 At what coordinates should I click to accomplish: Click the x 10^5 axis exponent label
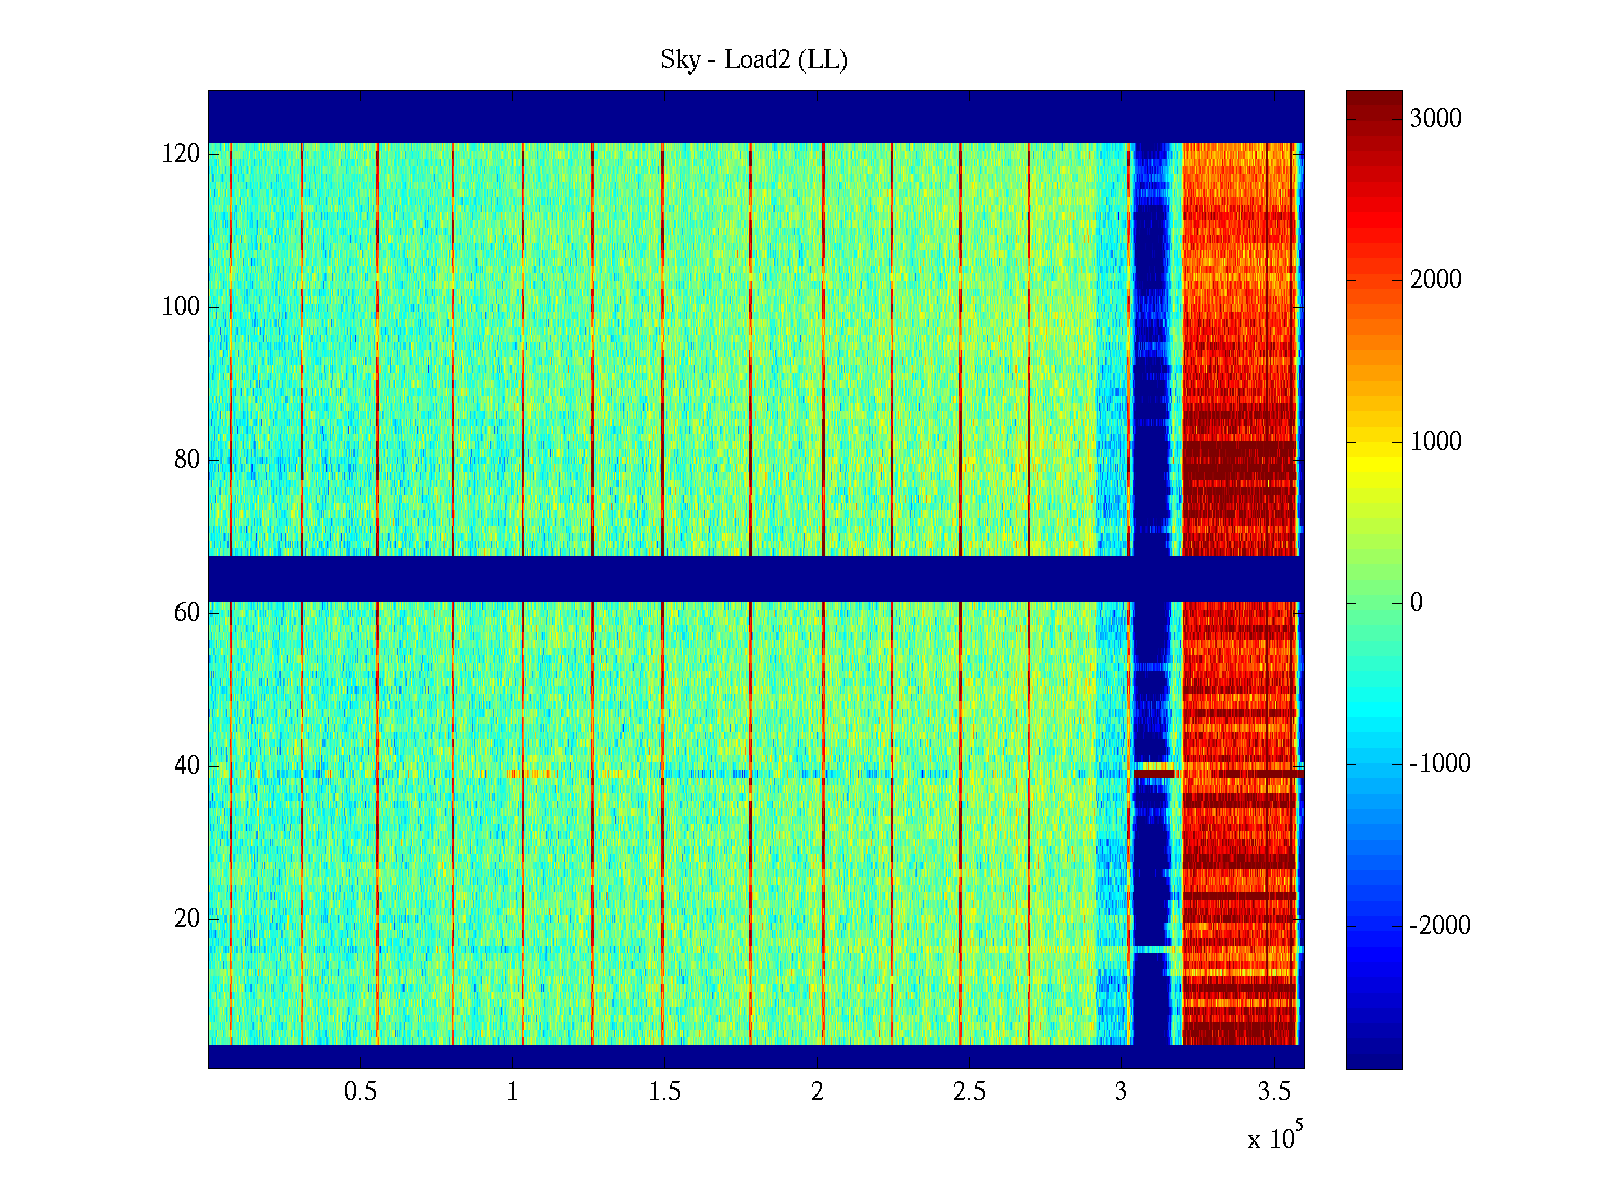pos(1274,1137)
